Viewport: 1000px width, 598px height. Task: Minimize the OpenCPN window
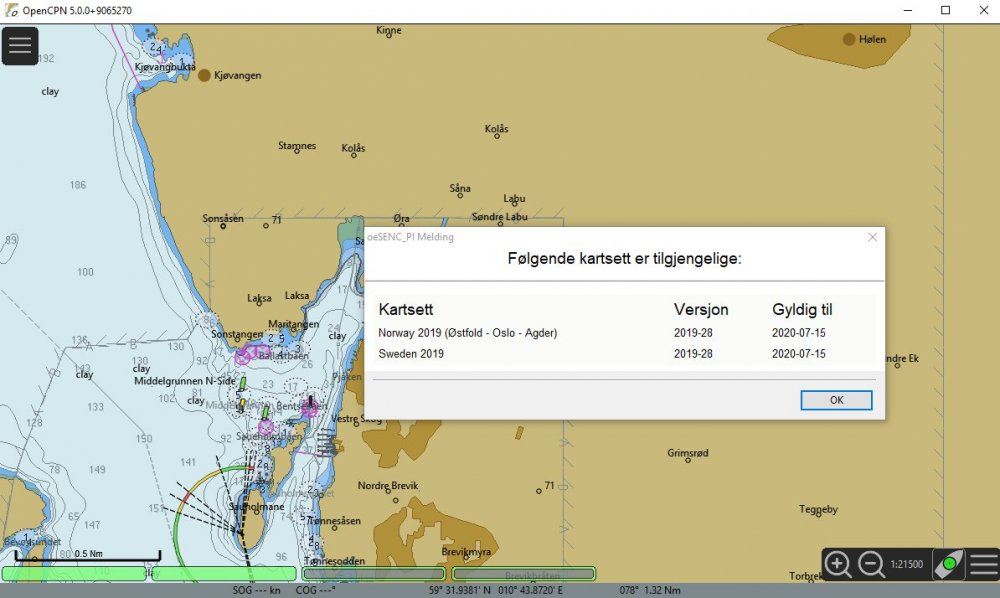coord(908,10)
